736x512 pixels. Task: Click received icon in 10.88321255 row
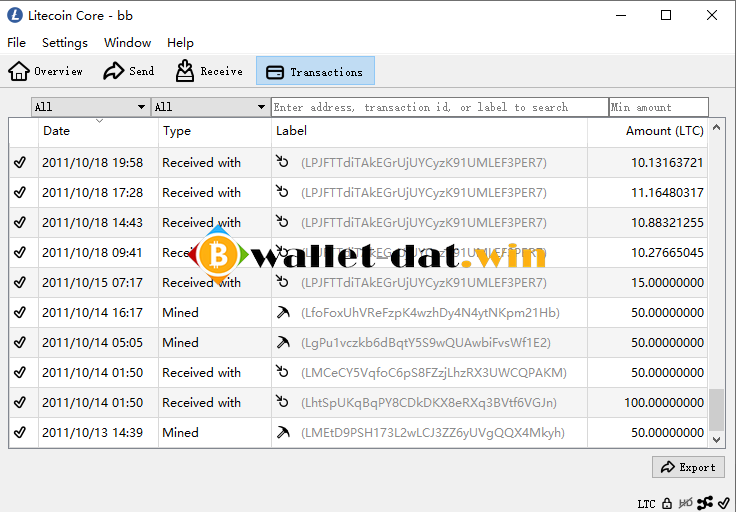282,222
